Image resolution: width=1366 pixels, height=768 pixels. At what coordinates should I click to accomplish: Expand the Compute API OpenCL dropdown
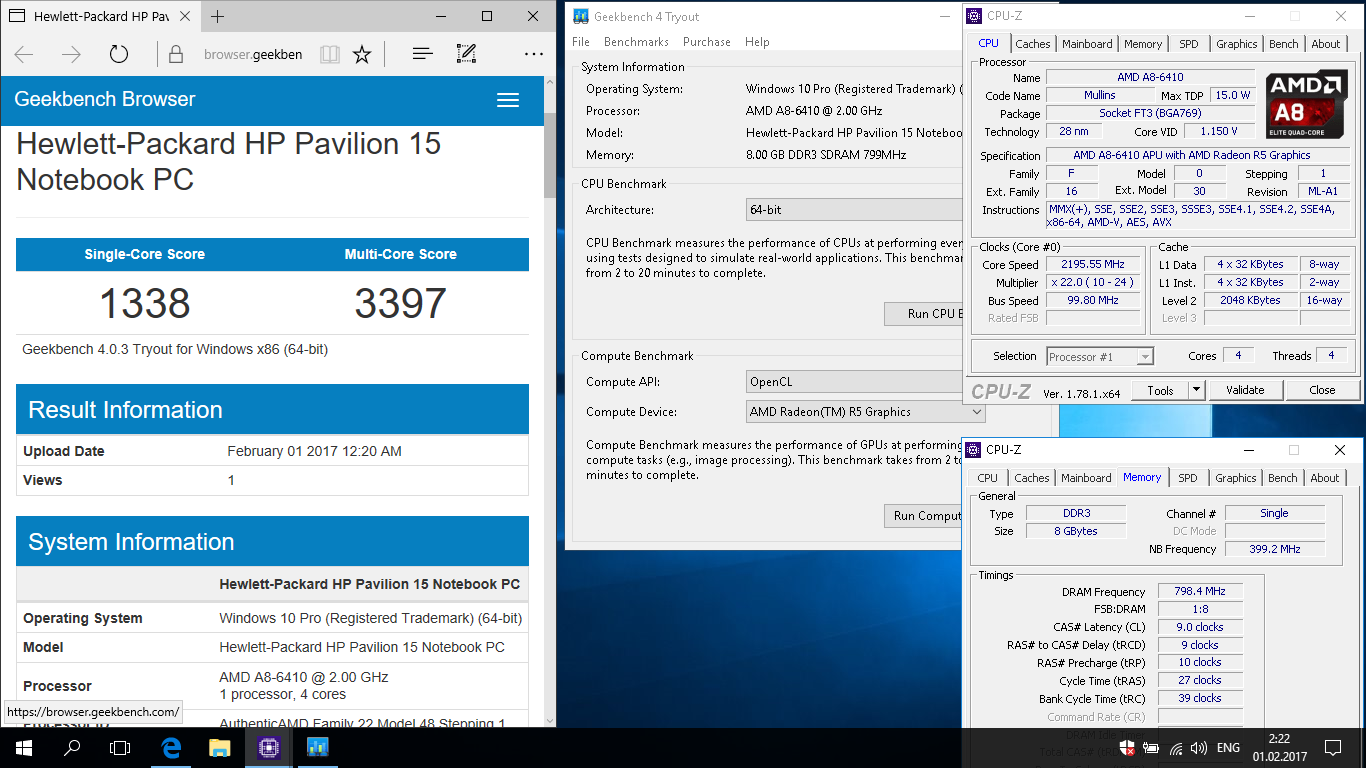pyautogui.click(x=855, y=382)
